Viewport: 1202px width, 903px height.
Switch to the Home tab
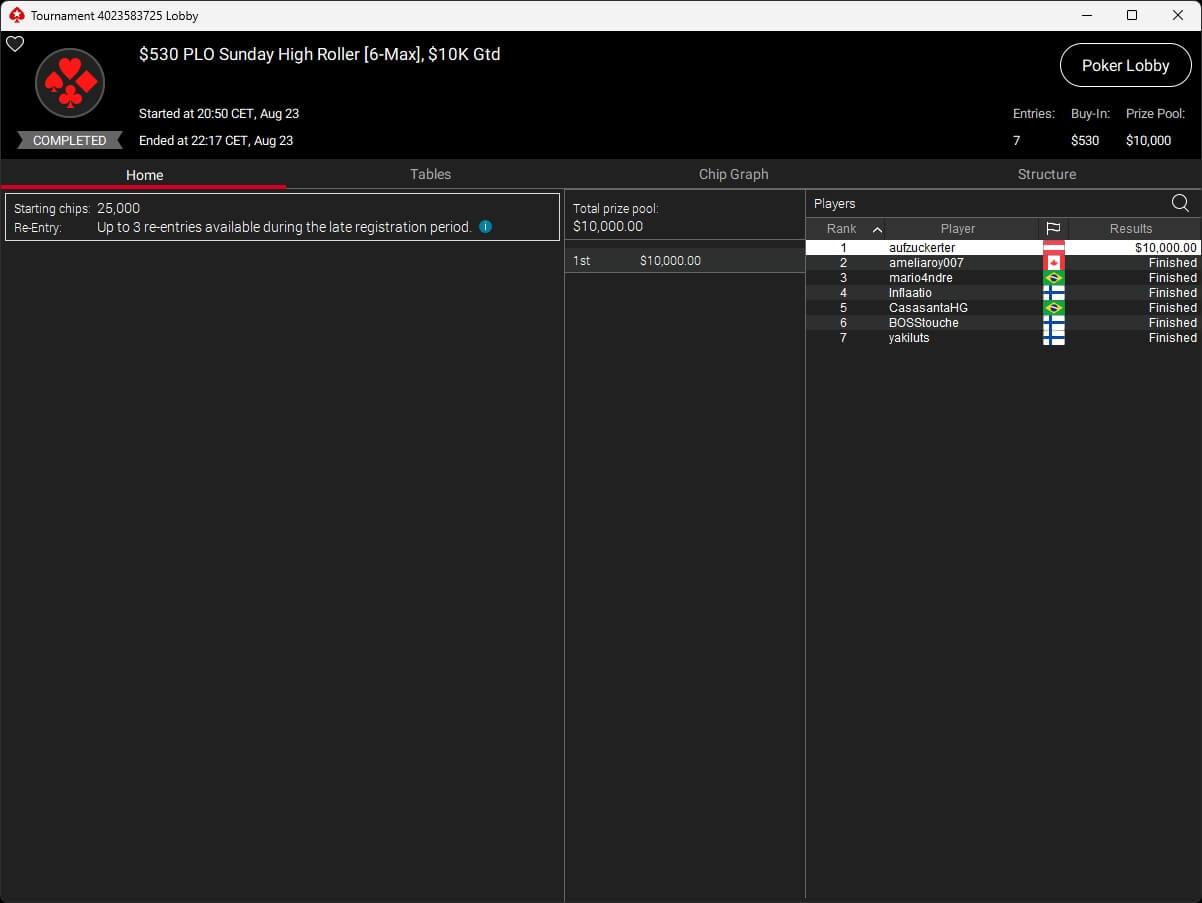click(x=144, y=174)
